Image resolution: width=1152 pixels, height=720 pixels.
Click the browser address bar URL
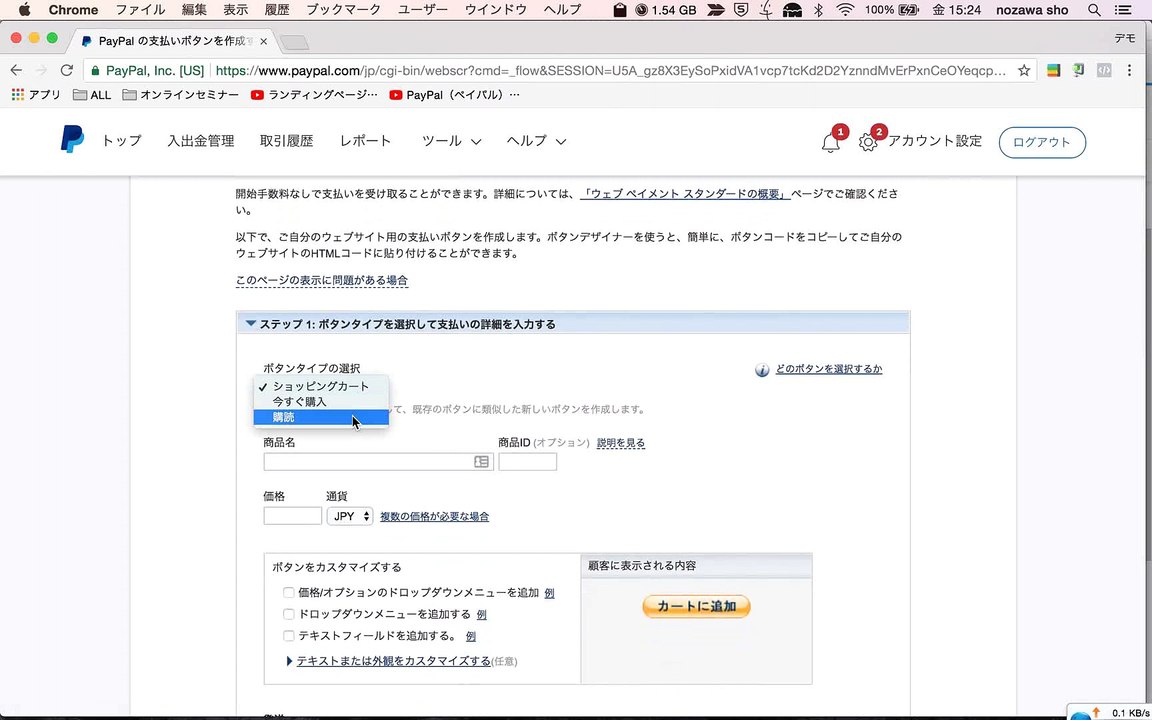tap(611, 71)
